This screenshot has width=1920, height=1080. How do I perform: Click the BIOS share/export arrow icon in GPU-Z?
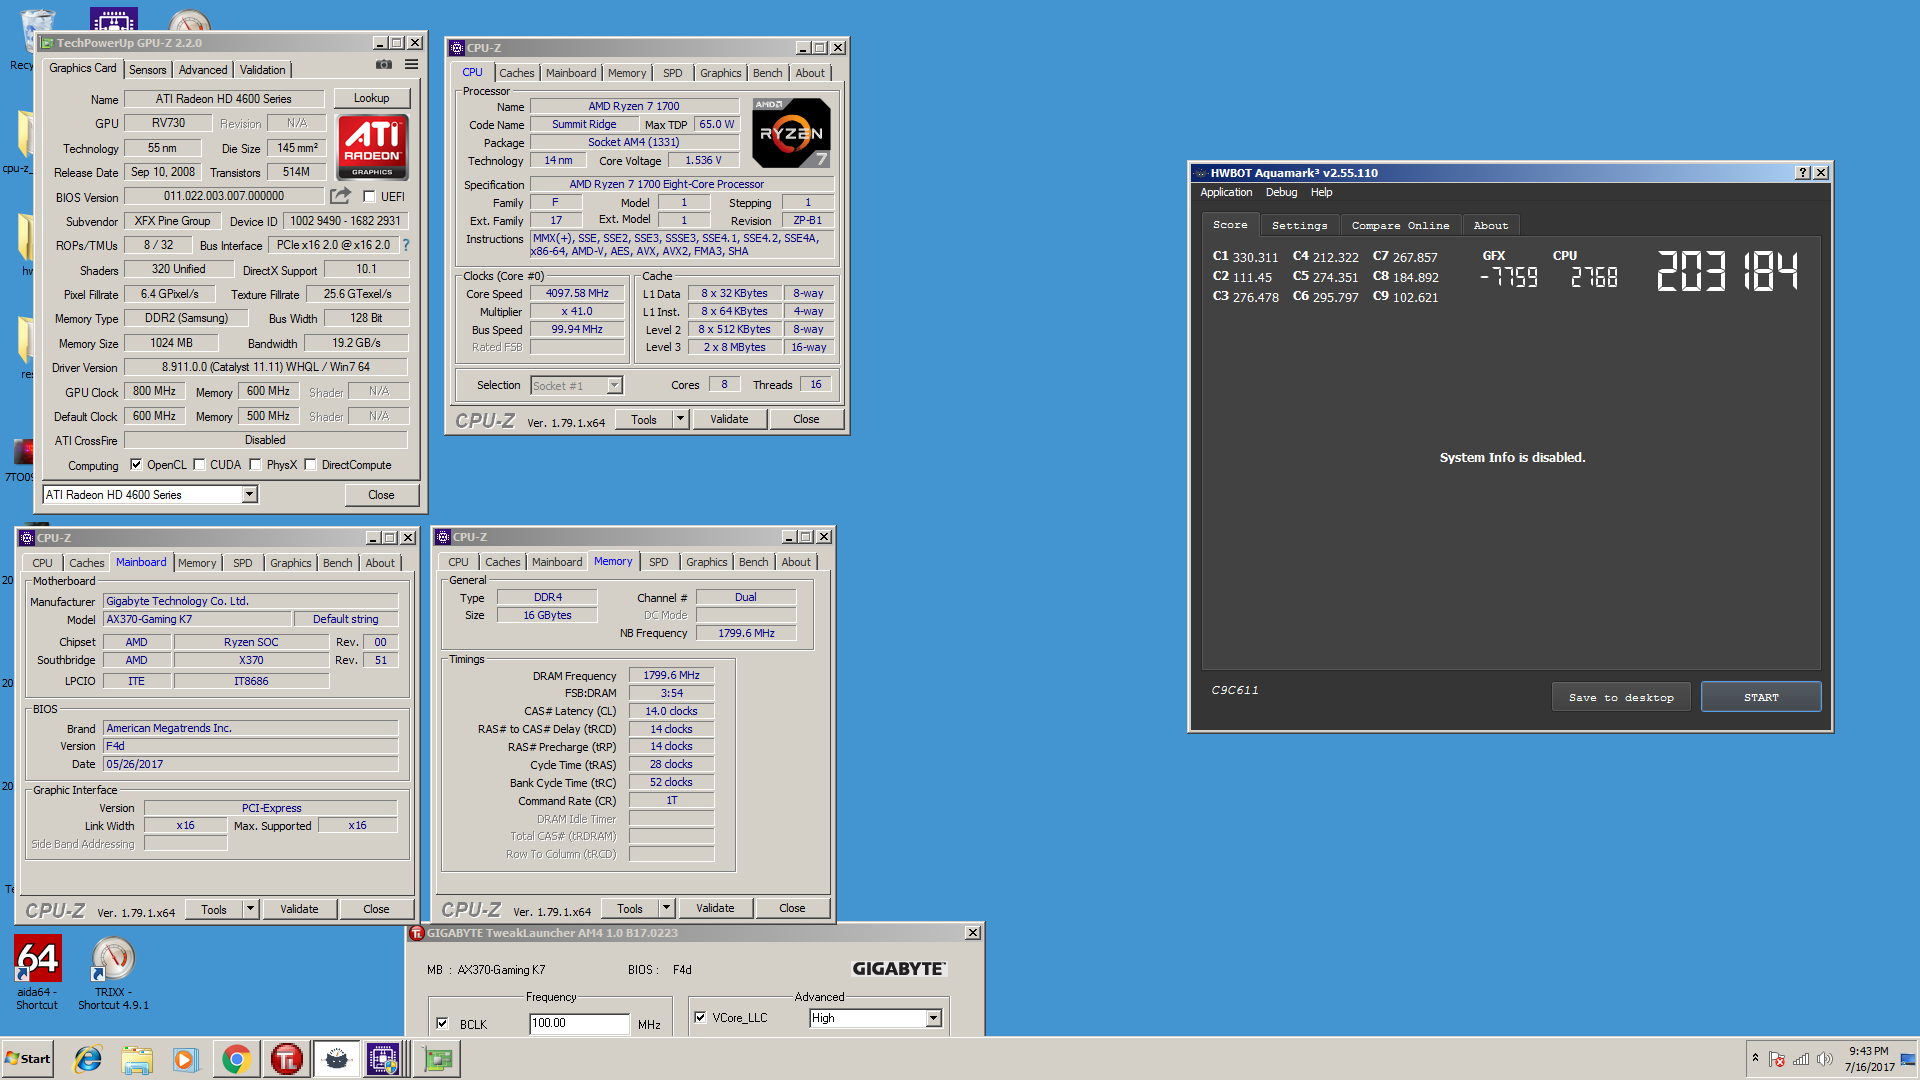[341, 196]
